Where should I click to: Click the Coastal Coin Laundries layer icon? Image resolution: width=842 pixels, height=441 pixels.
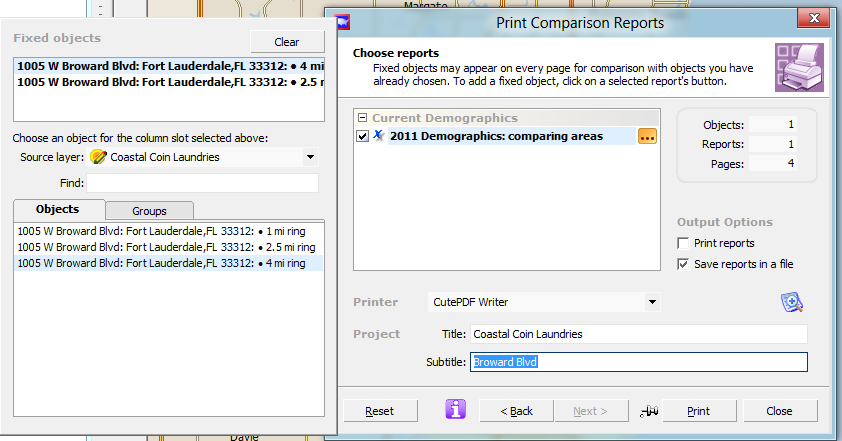(98, 157)
